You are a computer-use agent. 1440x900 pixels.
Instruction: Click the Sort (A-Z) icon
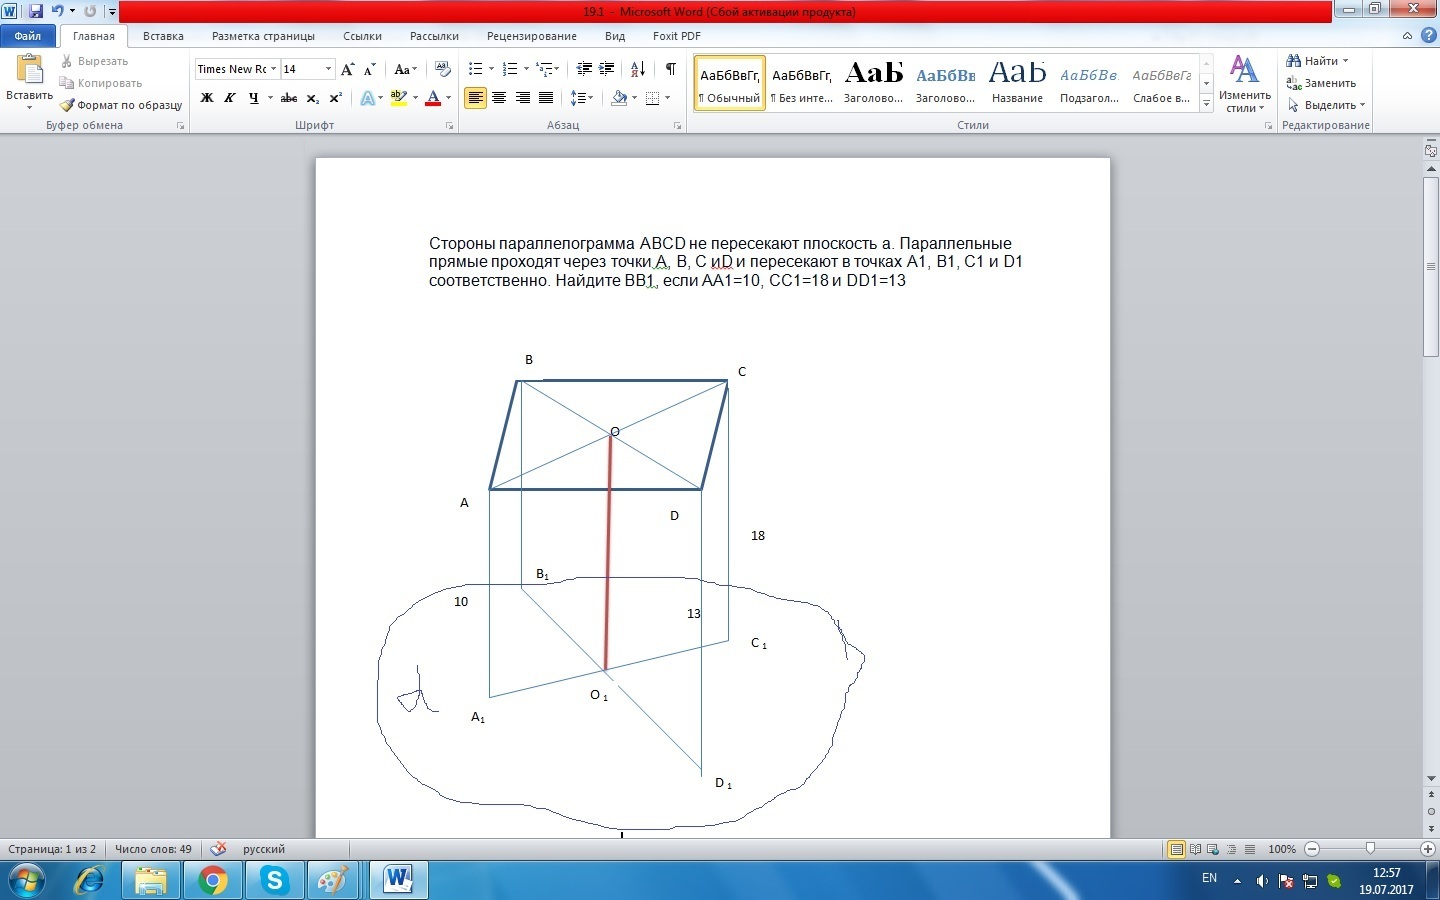638,69
